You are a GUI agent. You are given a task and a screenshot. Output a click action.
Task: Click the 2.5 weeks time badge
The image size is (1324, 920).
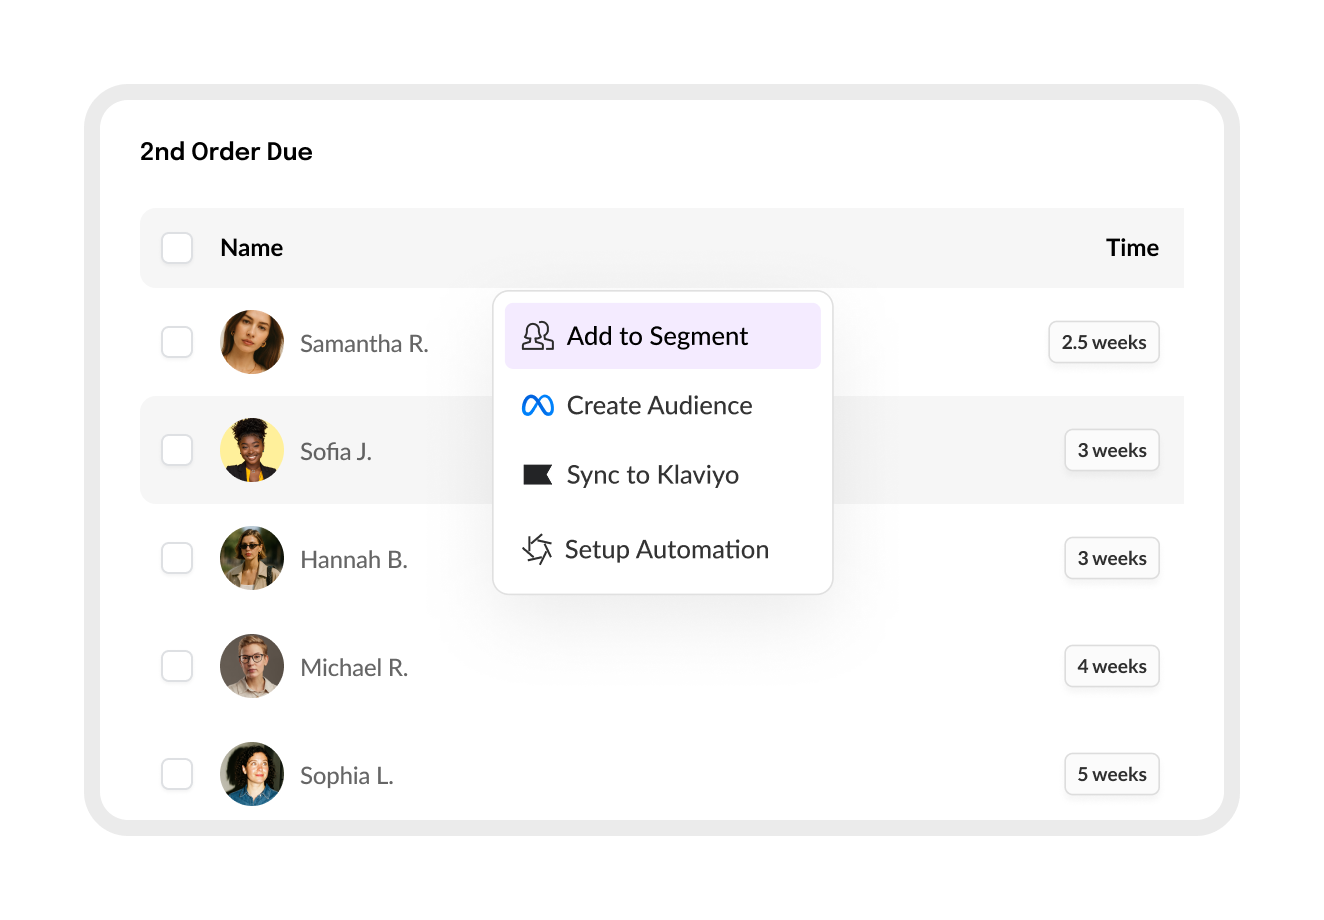click(x=1104, y=342)
